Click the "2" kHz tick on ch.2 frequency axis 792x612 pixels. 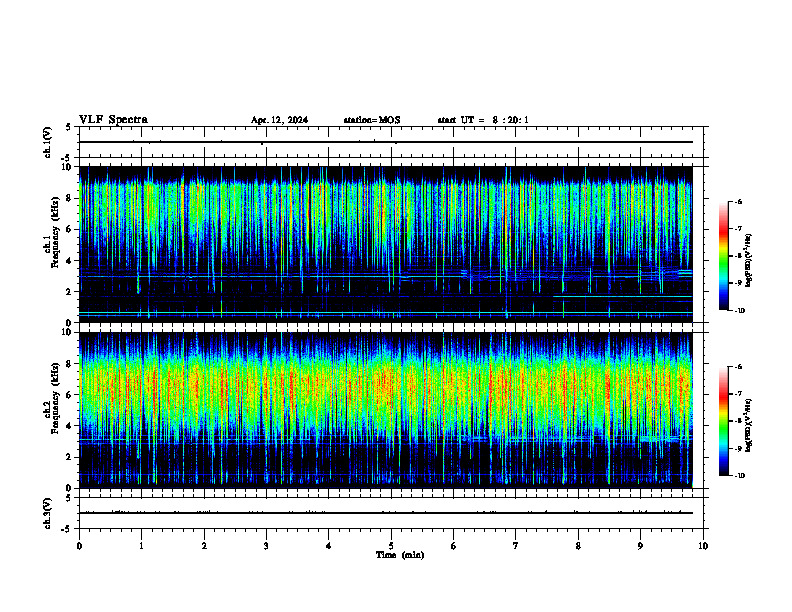tap(70, 457)
